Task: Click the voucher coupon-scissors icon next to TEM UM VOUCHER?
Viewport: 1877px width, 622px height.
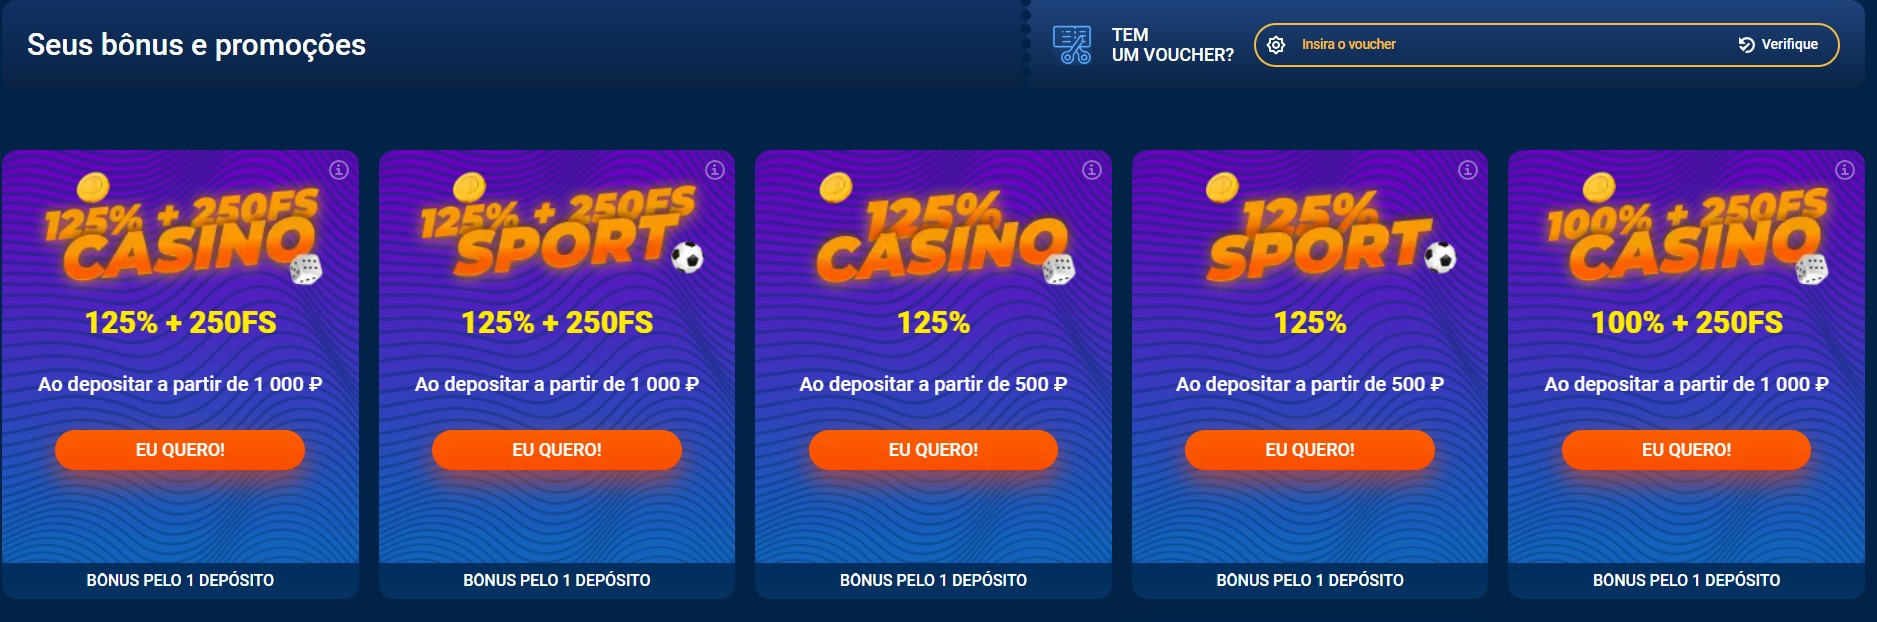Action: [x=1070, y=43]
